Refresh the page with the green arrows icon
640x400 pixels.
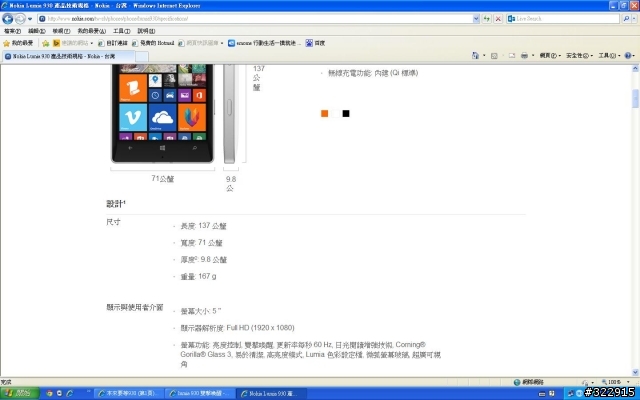[x=487, y=19]
